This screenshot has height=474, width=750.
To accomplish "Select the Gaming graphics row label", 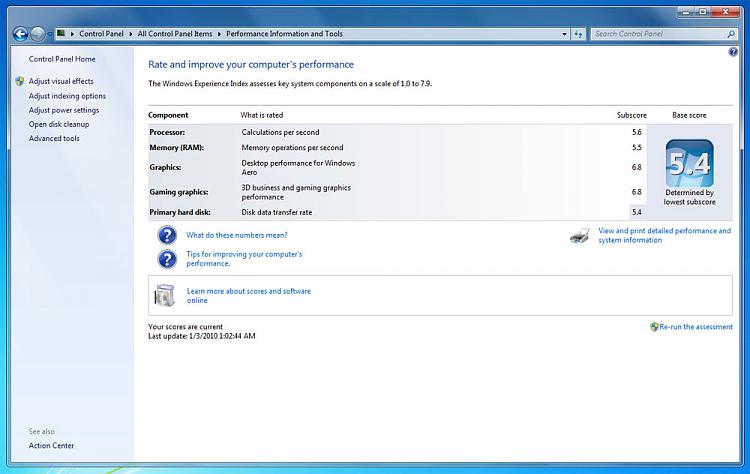I will (x=178, y=192).
